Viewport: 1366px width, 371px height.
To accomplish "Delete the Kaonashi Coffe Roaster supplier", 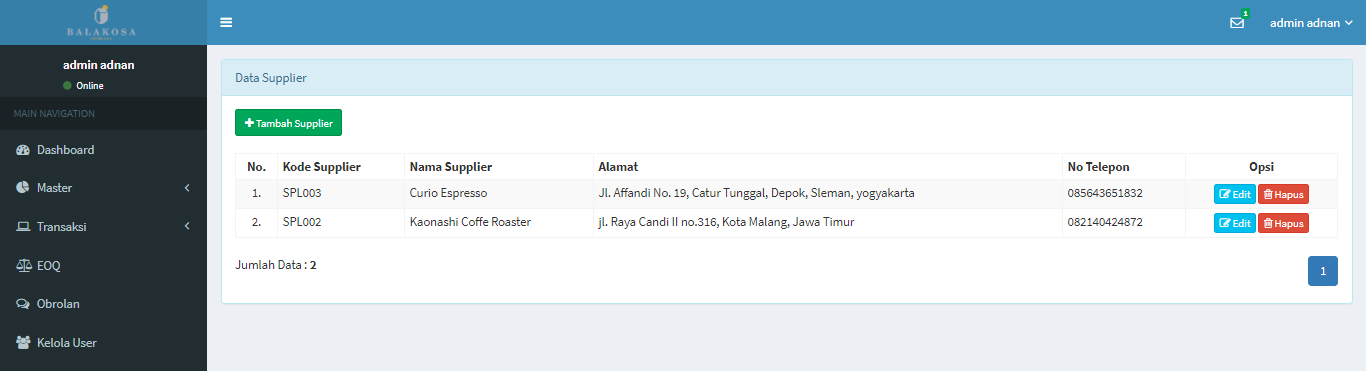I will click(1283, 223).
